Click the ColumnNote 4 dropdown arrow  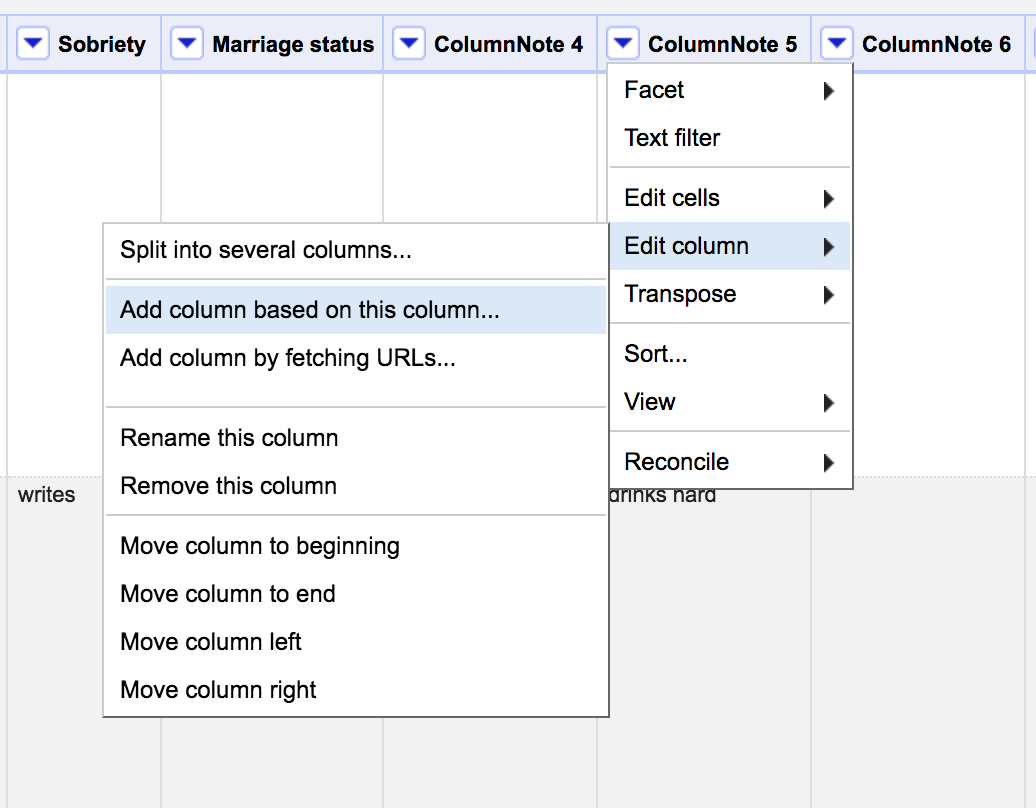pyautogui.click(x=409, y=44)
